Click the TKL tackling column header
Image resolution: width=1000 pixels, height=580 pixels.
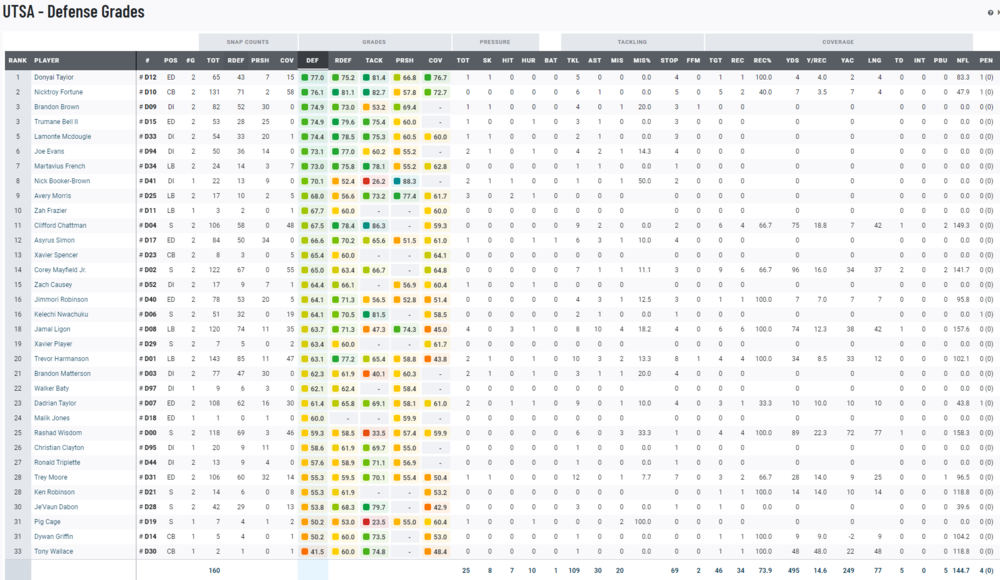[573, 60]
